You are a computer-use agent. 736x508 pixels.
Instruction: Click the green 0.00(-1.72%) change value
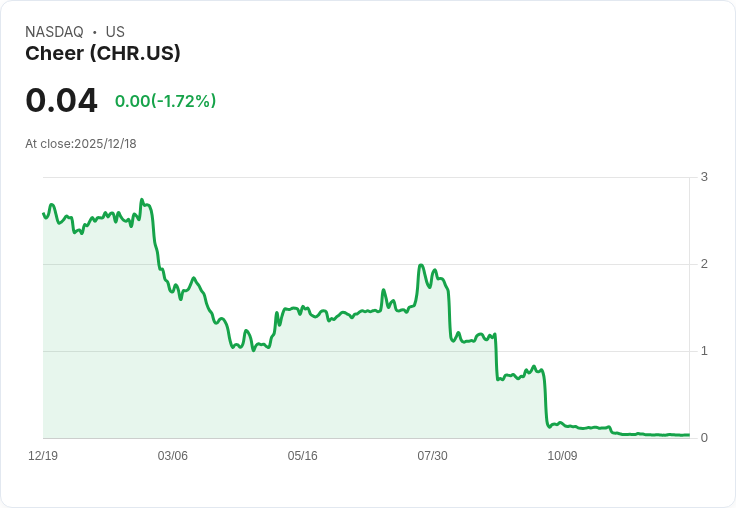pos(165,101)
